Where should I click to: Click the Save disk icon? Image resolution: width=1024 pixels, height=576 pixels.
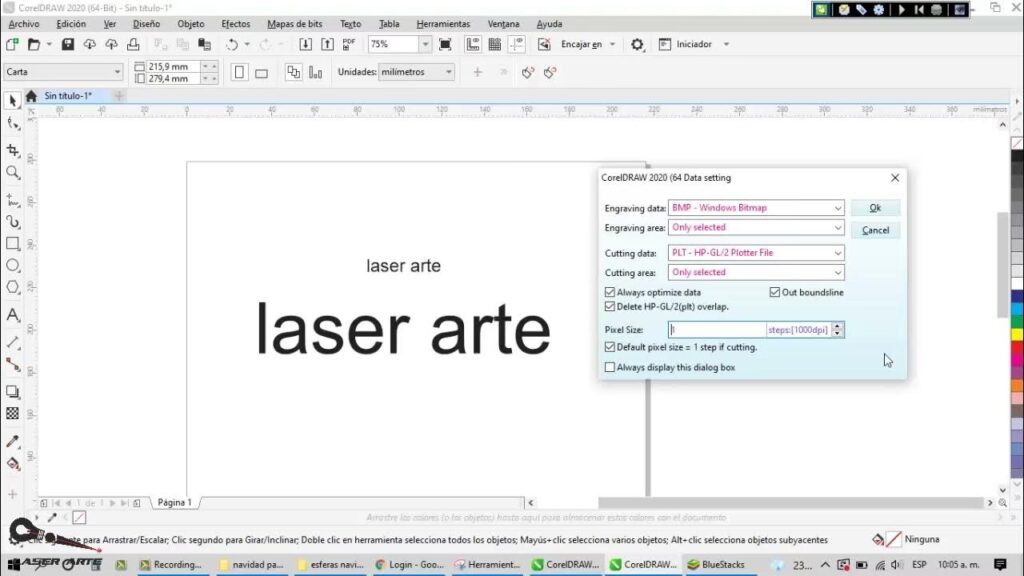[x=68, y=44]
